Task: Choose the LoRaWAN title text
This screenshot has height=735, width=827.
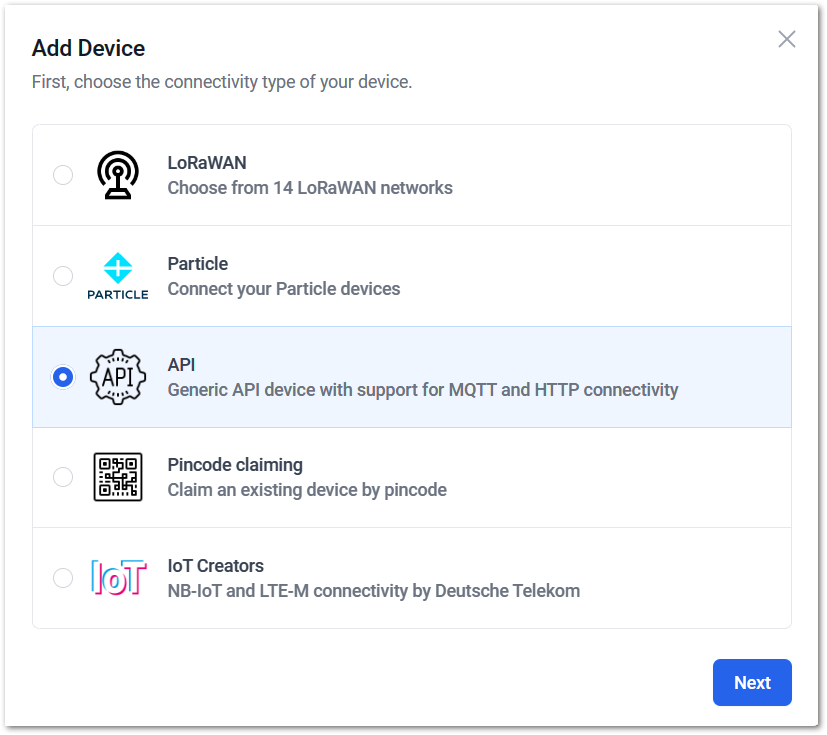Action: click(x=207, y=163)
